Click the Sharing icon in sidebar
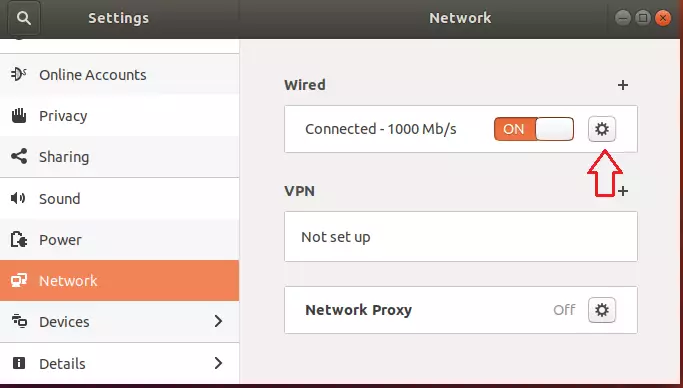683x388 pixels. click(19, 156)
